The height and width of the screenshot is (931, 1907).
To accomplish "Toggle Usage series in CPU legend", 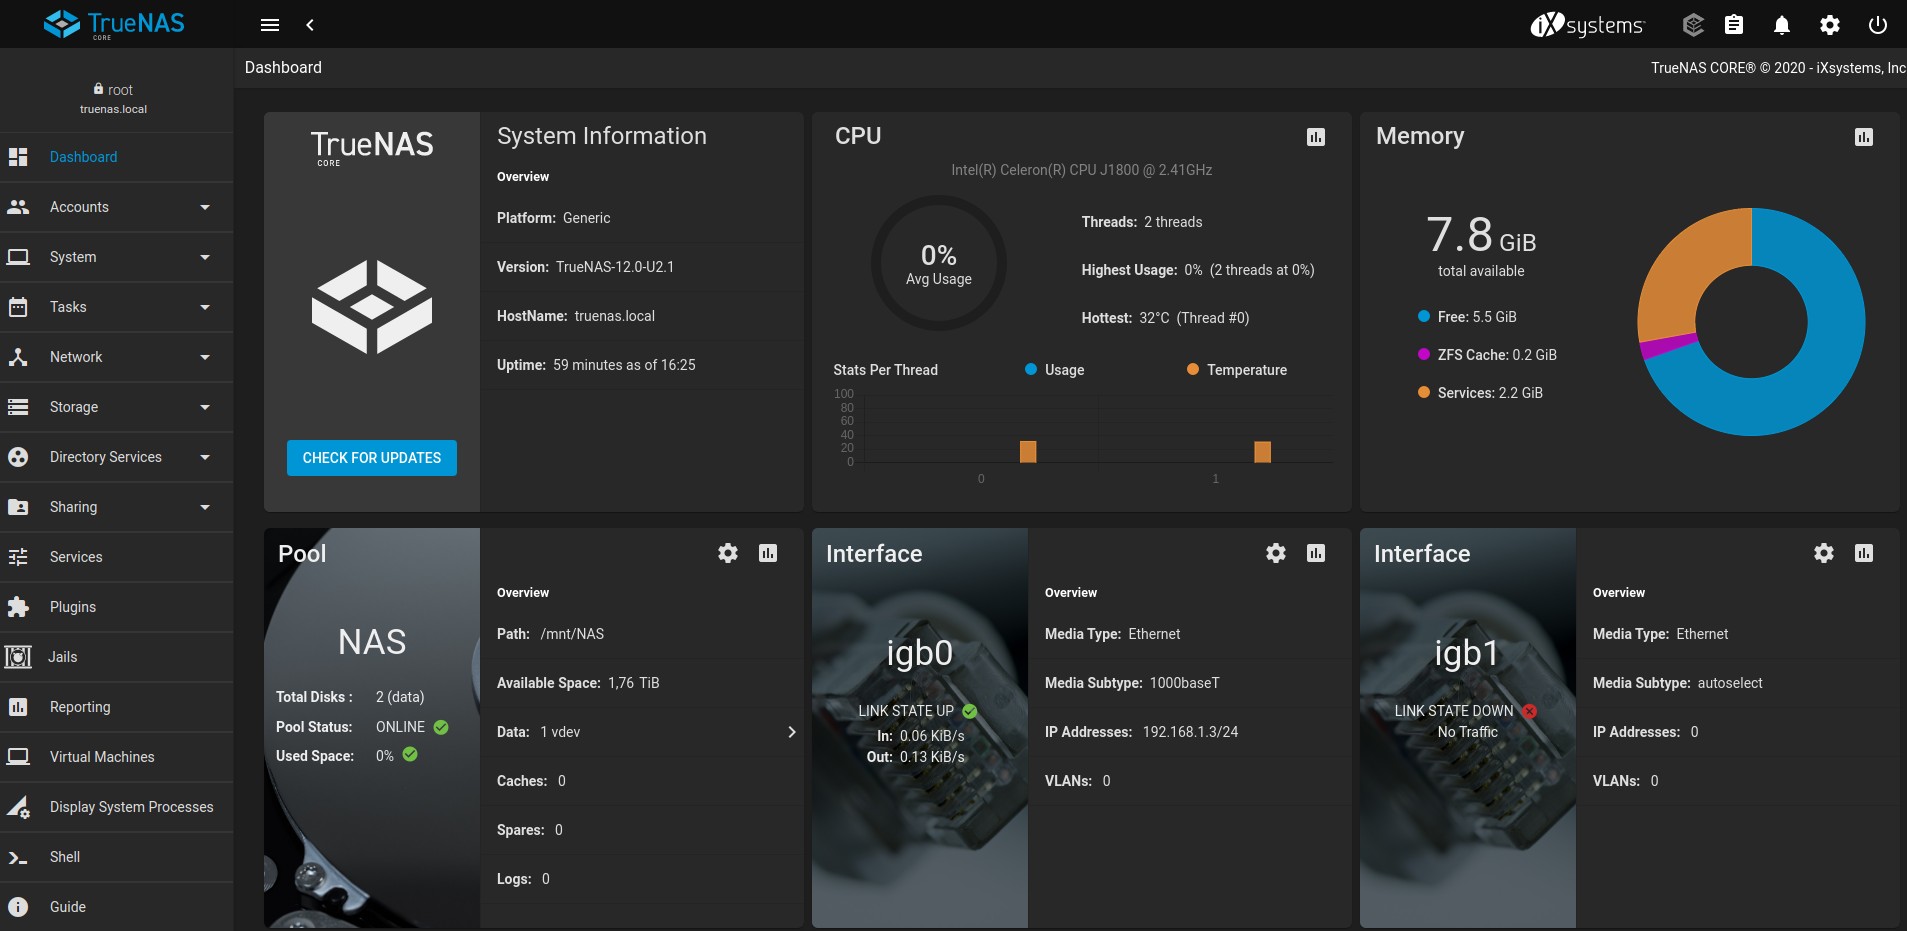I will pos(1054,370).
